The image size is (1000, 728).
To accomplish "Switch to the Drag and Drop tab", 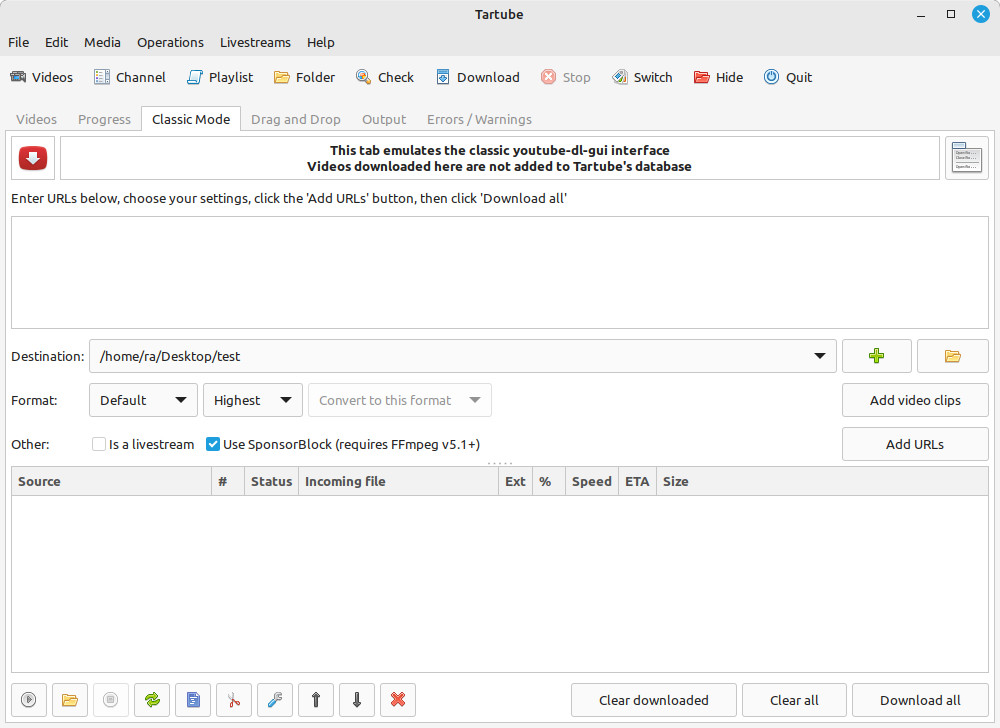I will [x=296, y=119].
